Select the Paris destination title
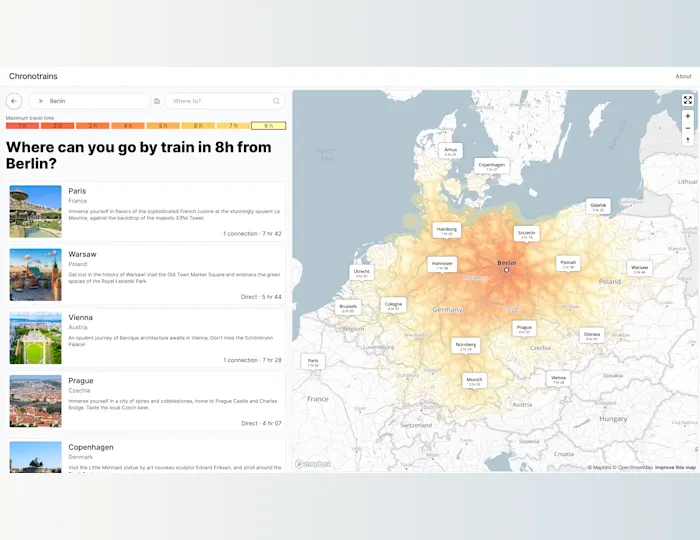 (77, 191)
